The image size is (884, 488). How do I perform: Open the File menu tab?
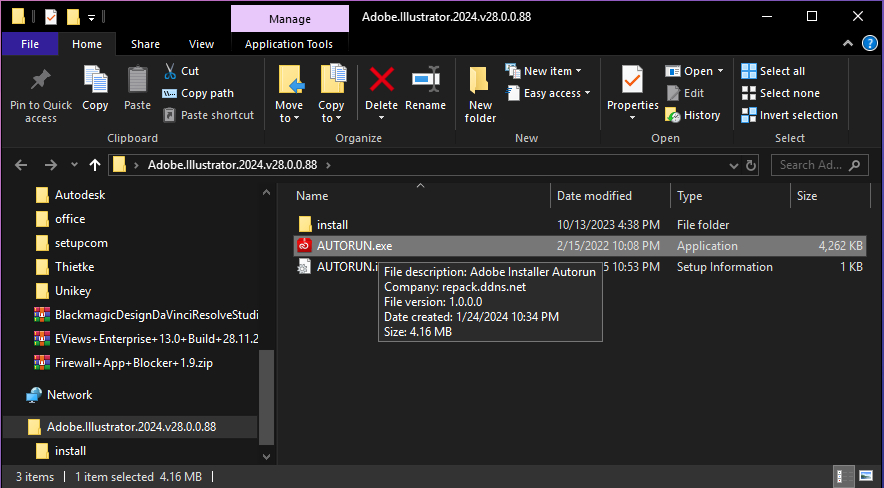(x=30, y=44)
